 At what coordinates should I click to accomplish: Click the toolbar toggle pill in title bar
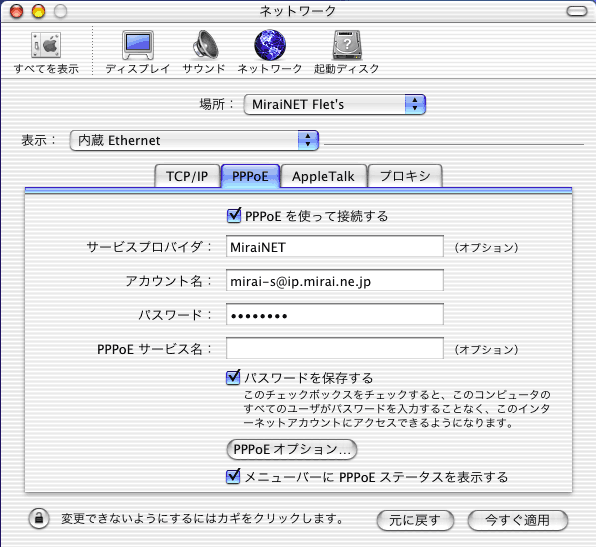(x=577, y=11)
